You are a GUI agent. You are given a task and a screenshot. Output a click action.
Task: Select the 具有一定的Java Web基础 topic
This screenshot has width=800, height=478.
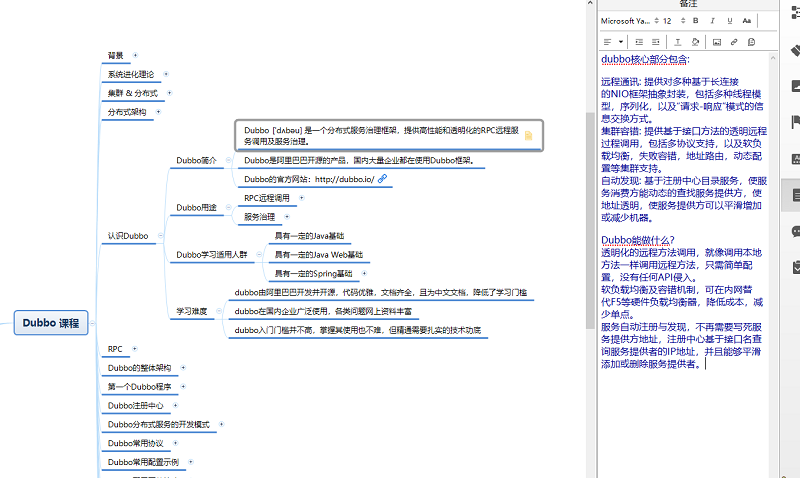[x=319, y=255]
